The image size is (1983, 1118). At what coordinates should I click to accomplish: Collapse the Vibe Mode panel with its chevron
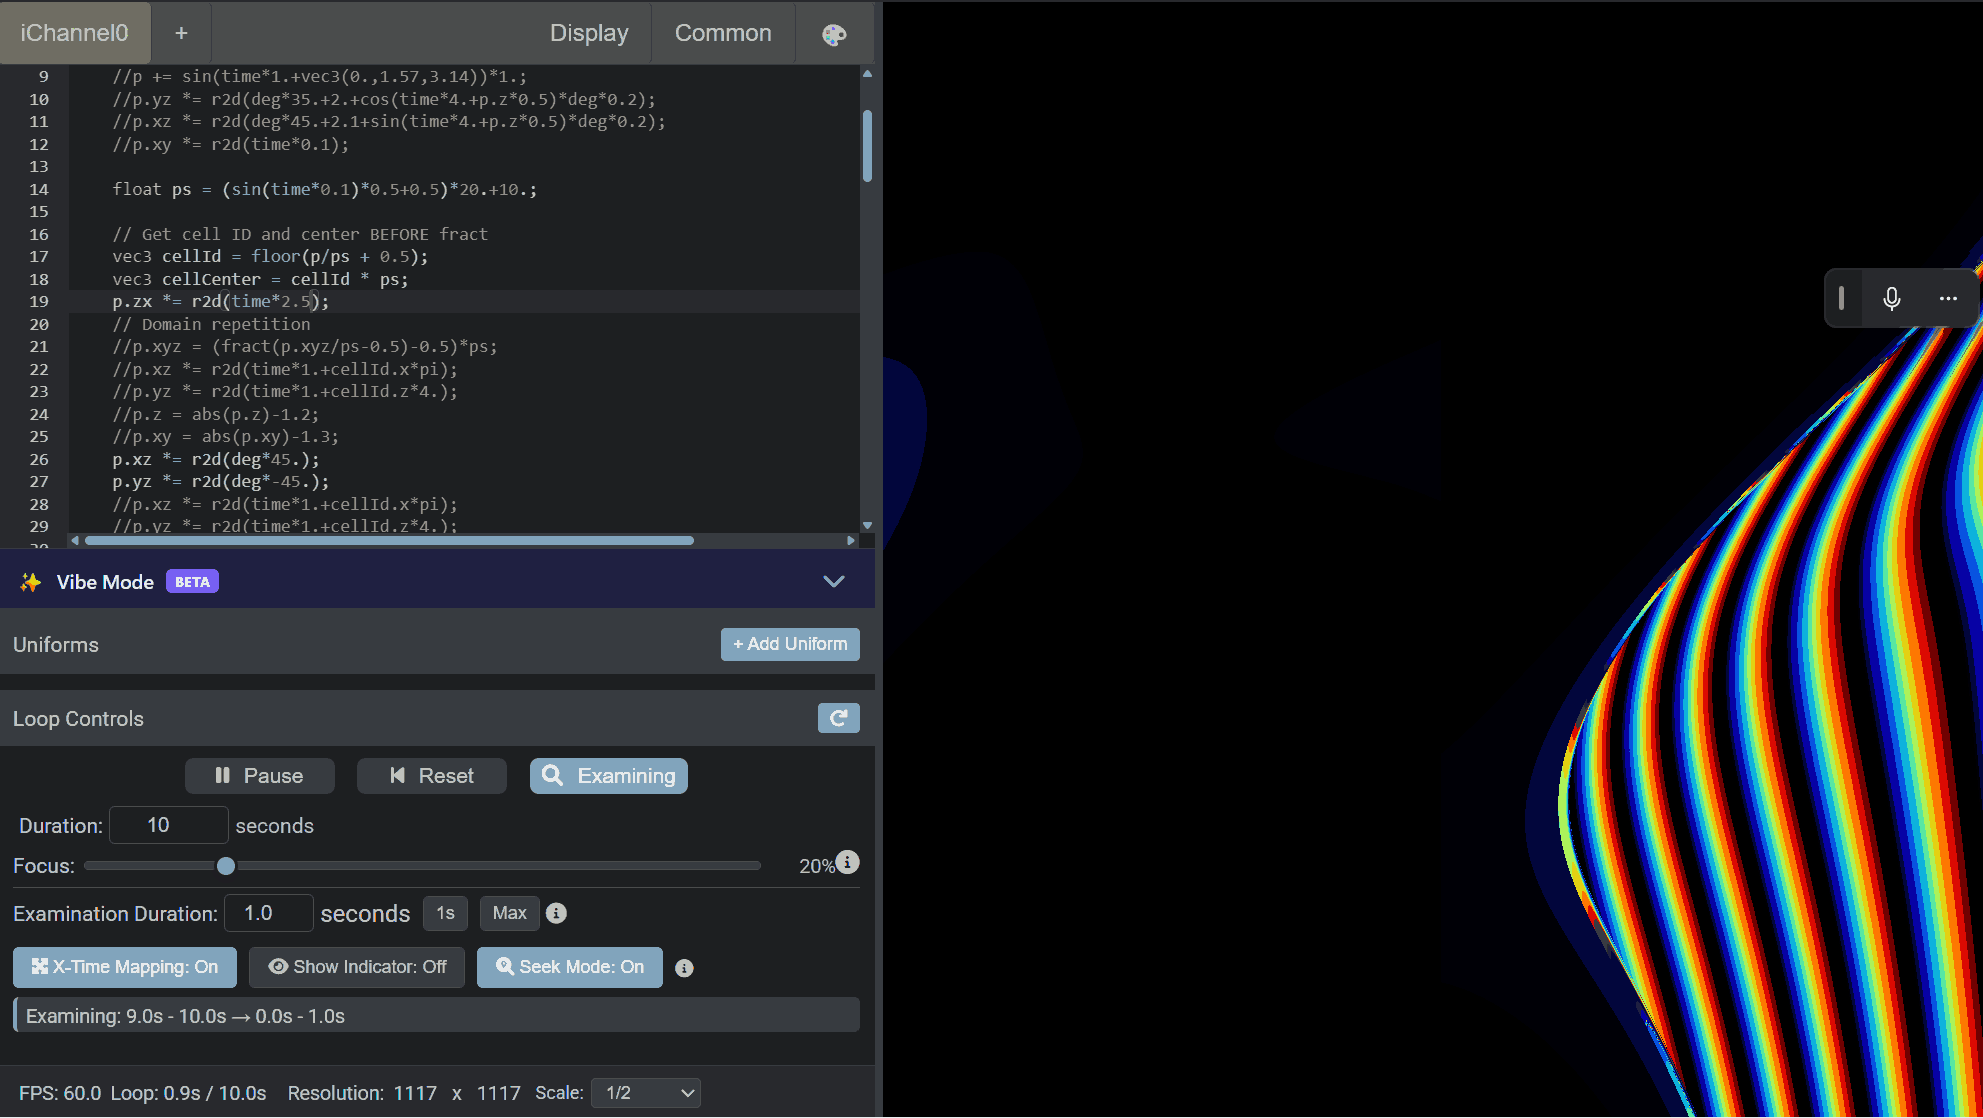click(833, 581)
